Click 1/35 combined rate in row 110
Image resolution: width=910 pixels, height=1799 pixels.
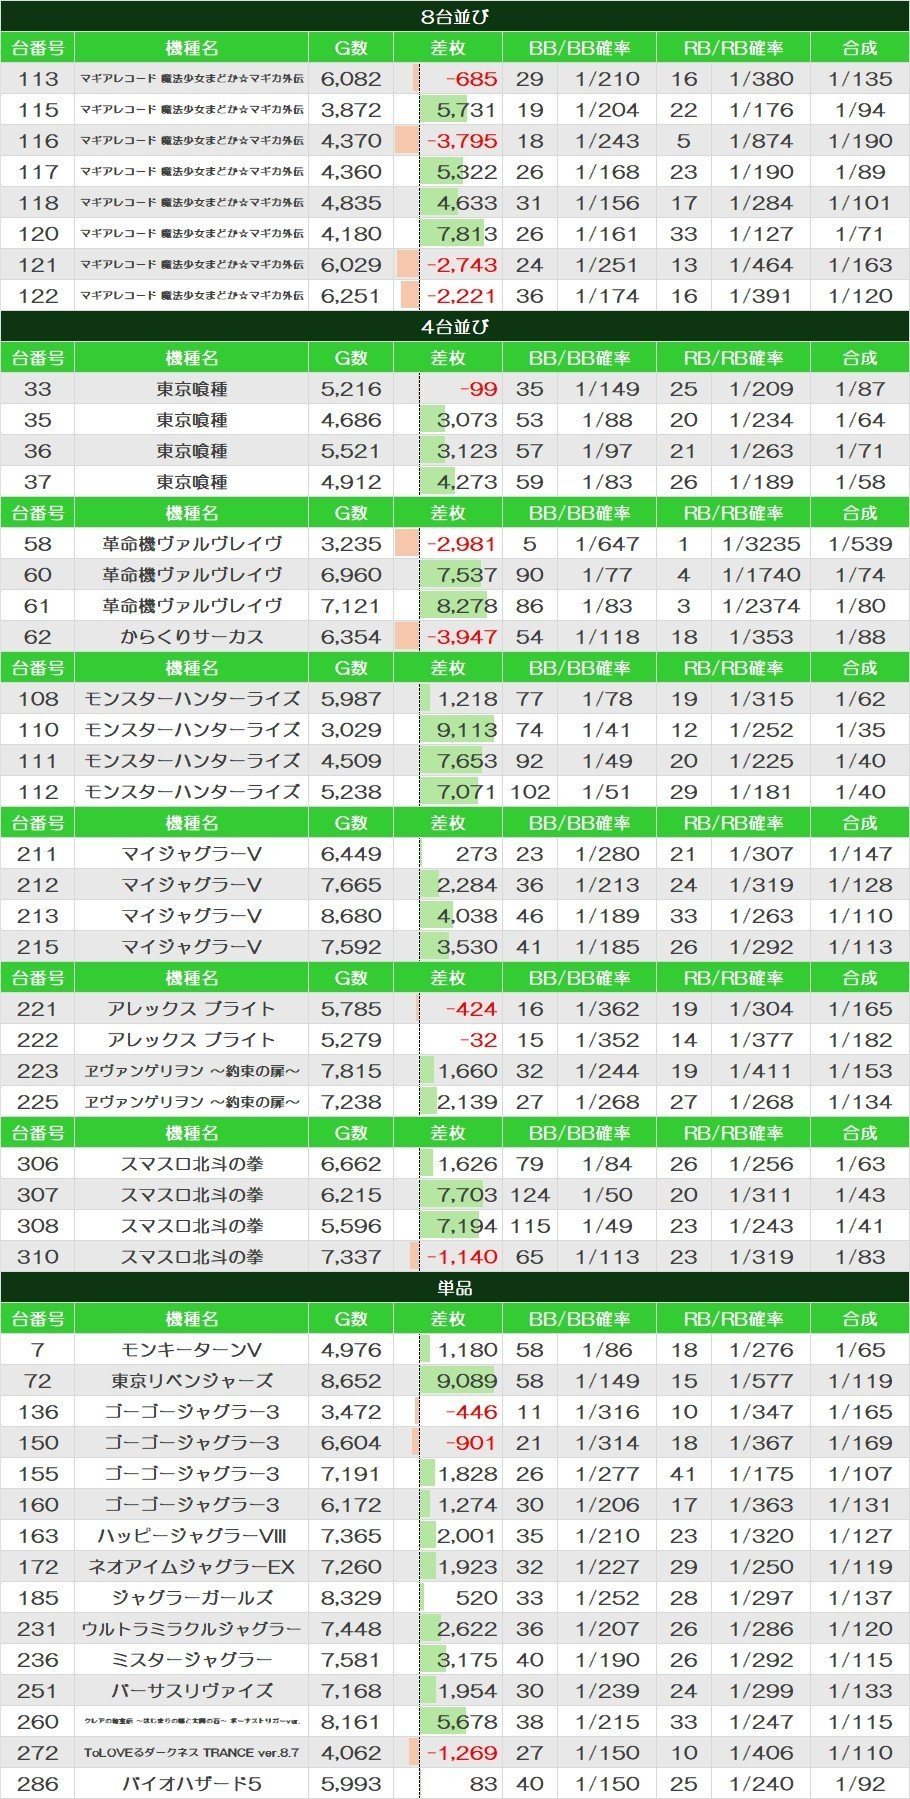(x=860, y=730)
